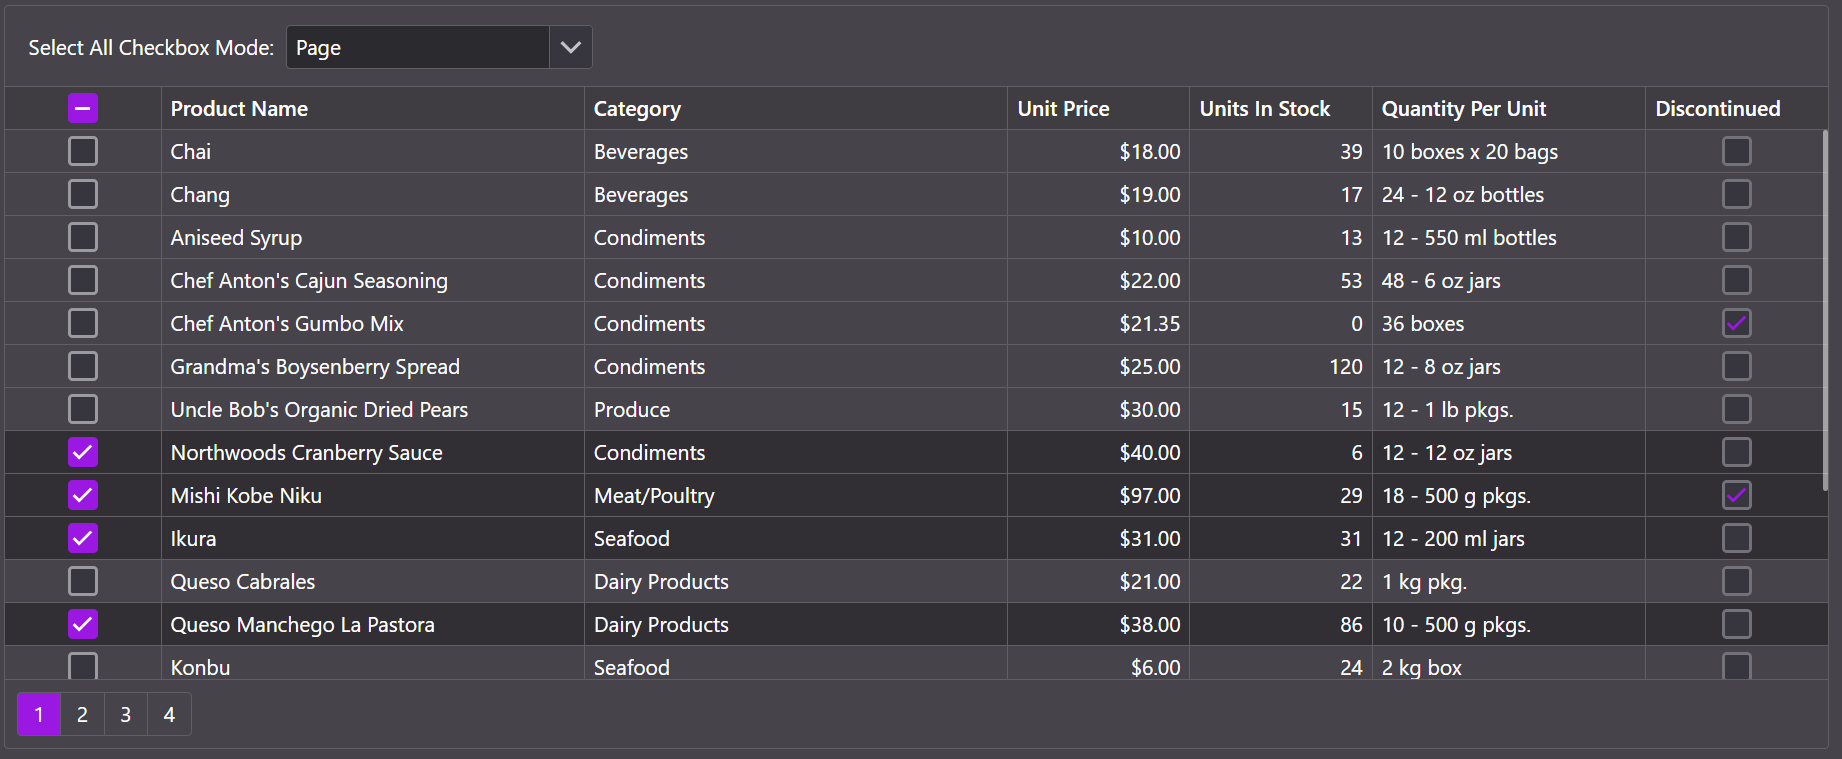Viewport: 1842px width, 759px height.
Task: Uncheck the Ikura row selection checkbox
Action: click(x=83, y=538)
